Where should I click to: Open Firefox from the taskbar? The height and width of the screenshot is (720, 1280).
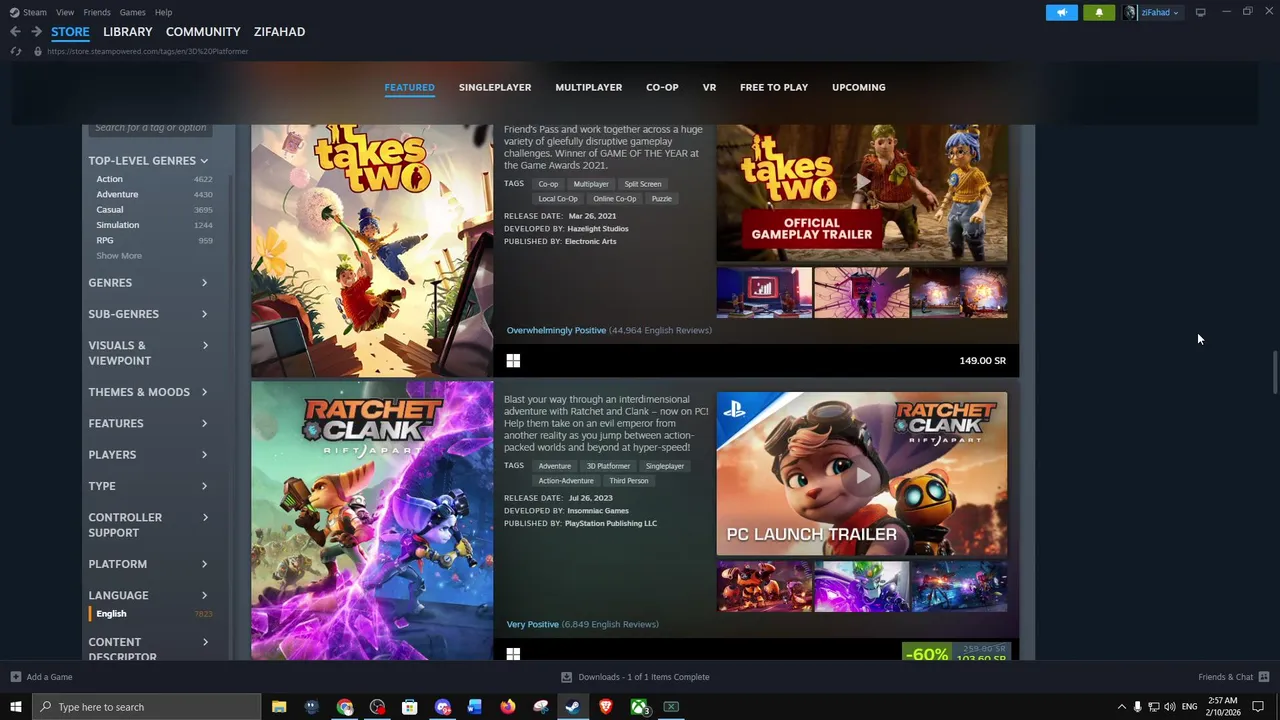[508, 707]
